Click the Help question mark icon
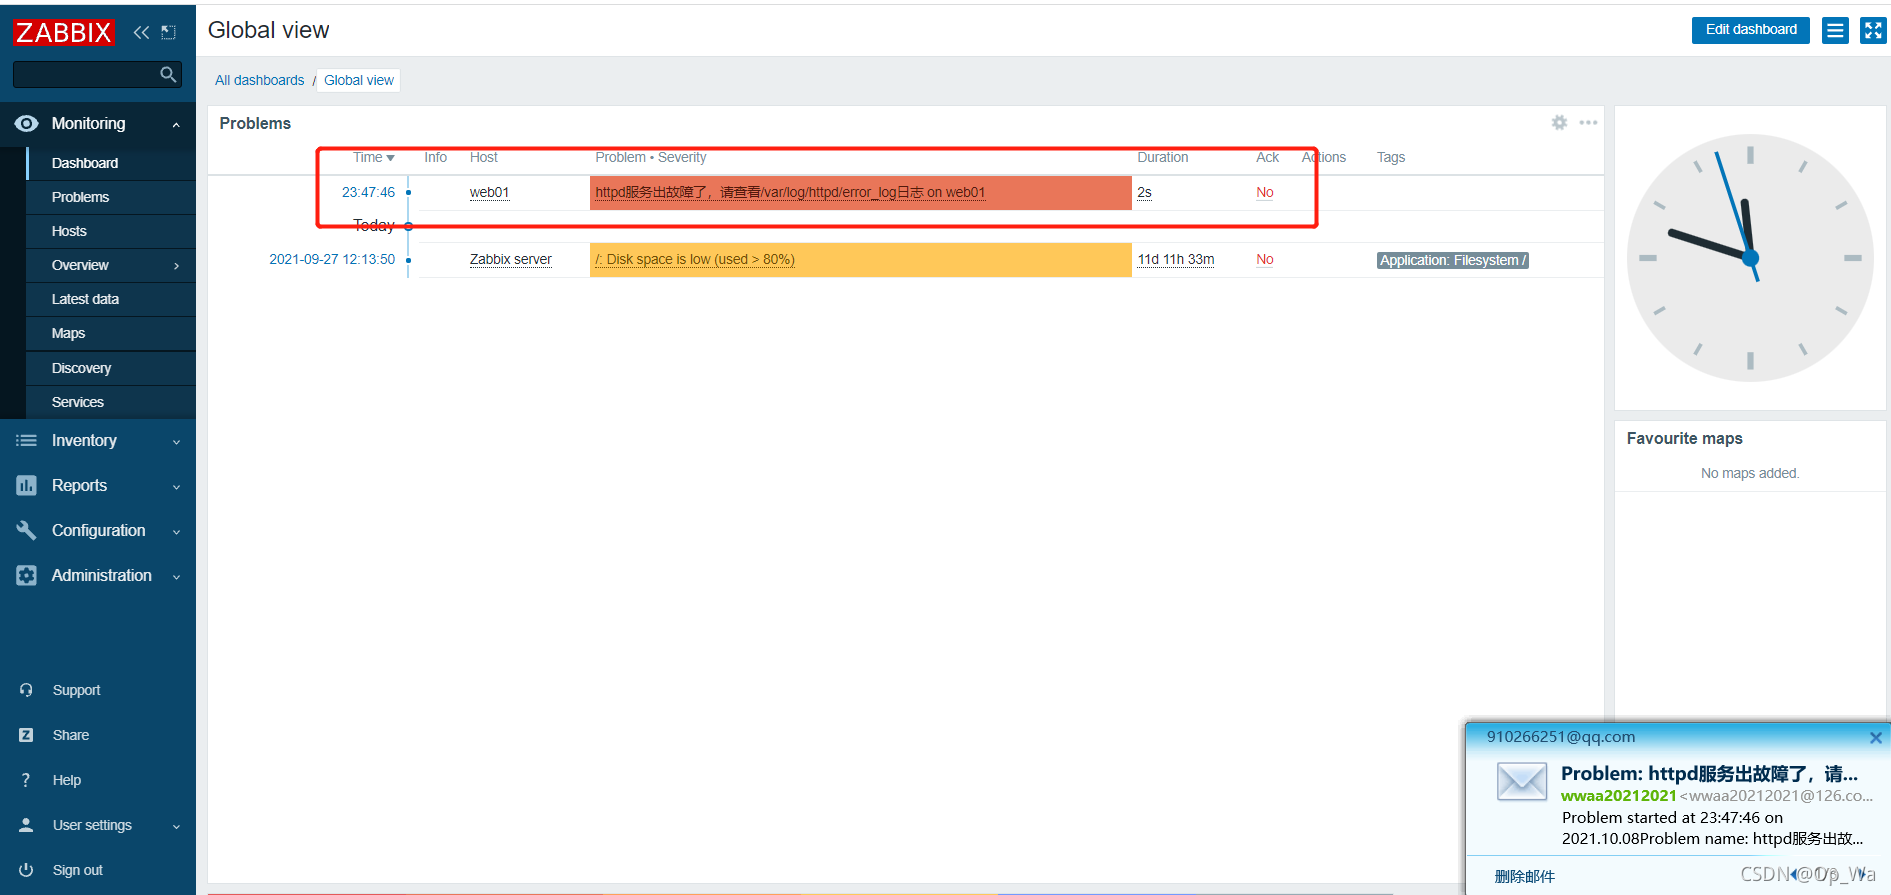1891x895 pixels. [x=26, y=780]
